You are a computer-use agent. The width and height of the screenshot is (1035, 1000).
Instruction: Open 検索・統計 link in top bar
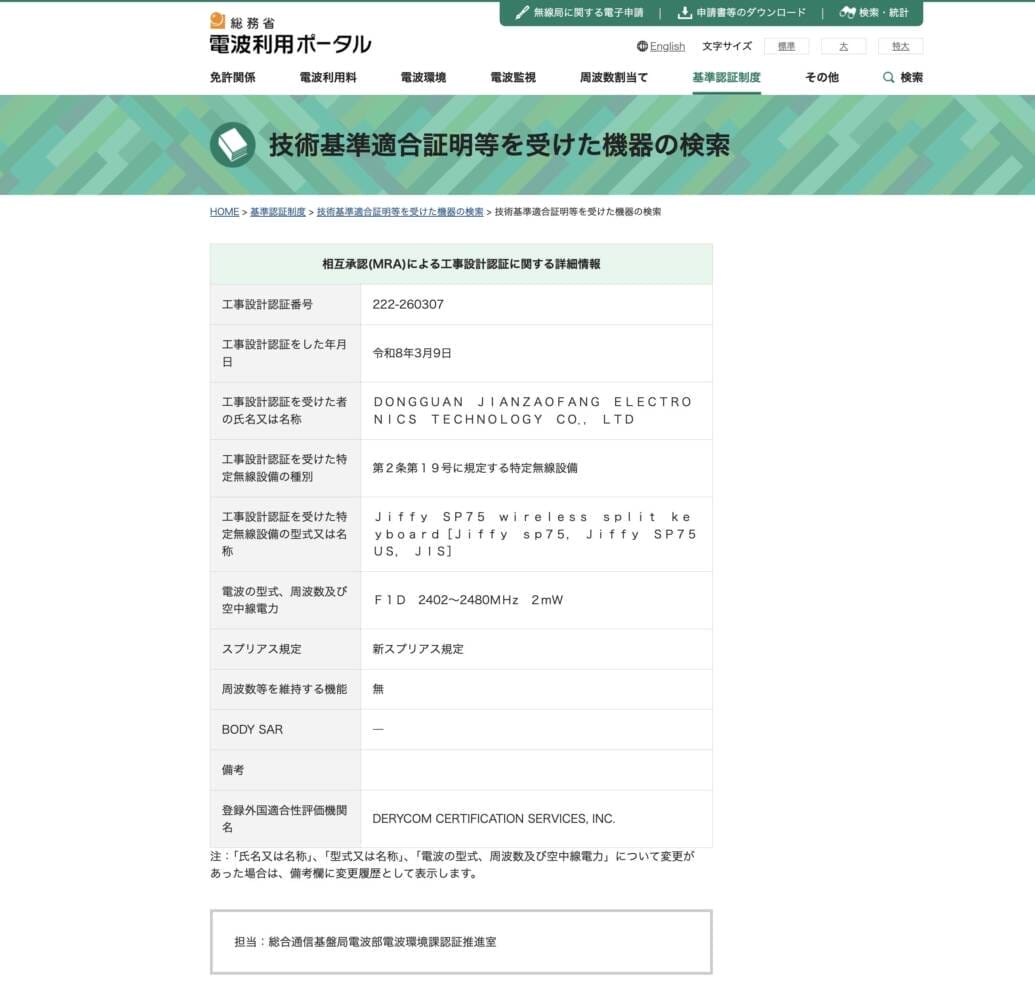[883, 13]
